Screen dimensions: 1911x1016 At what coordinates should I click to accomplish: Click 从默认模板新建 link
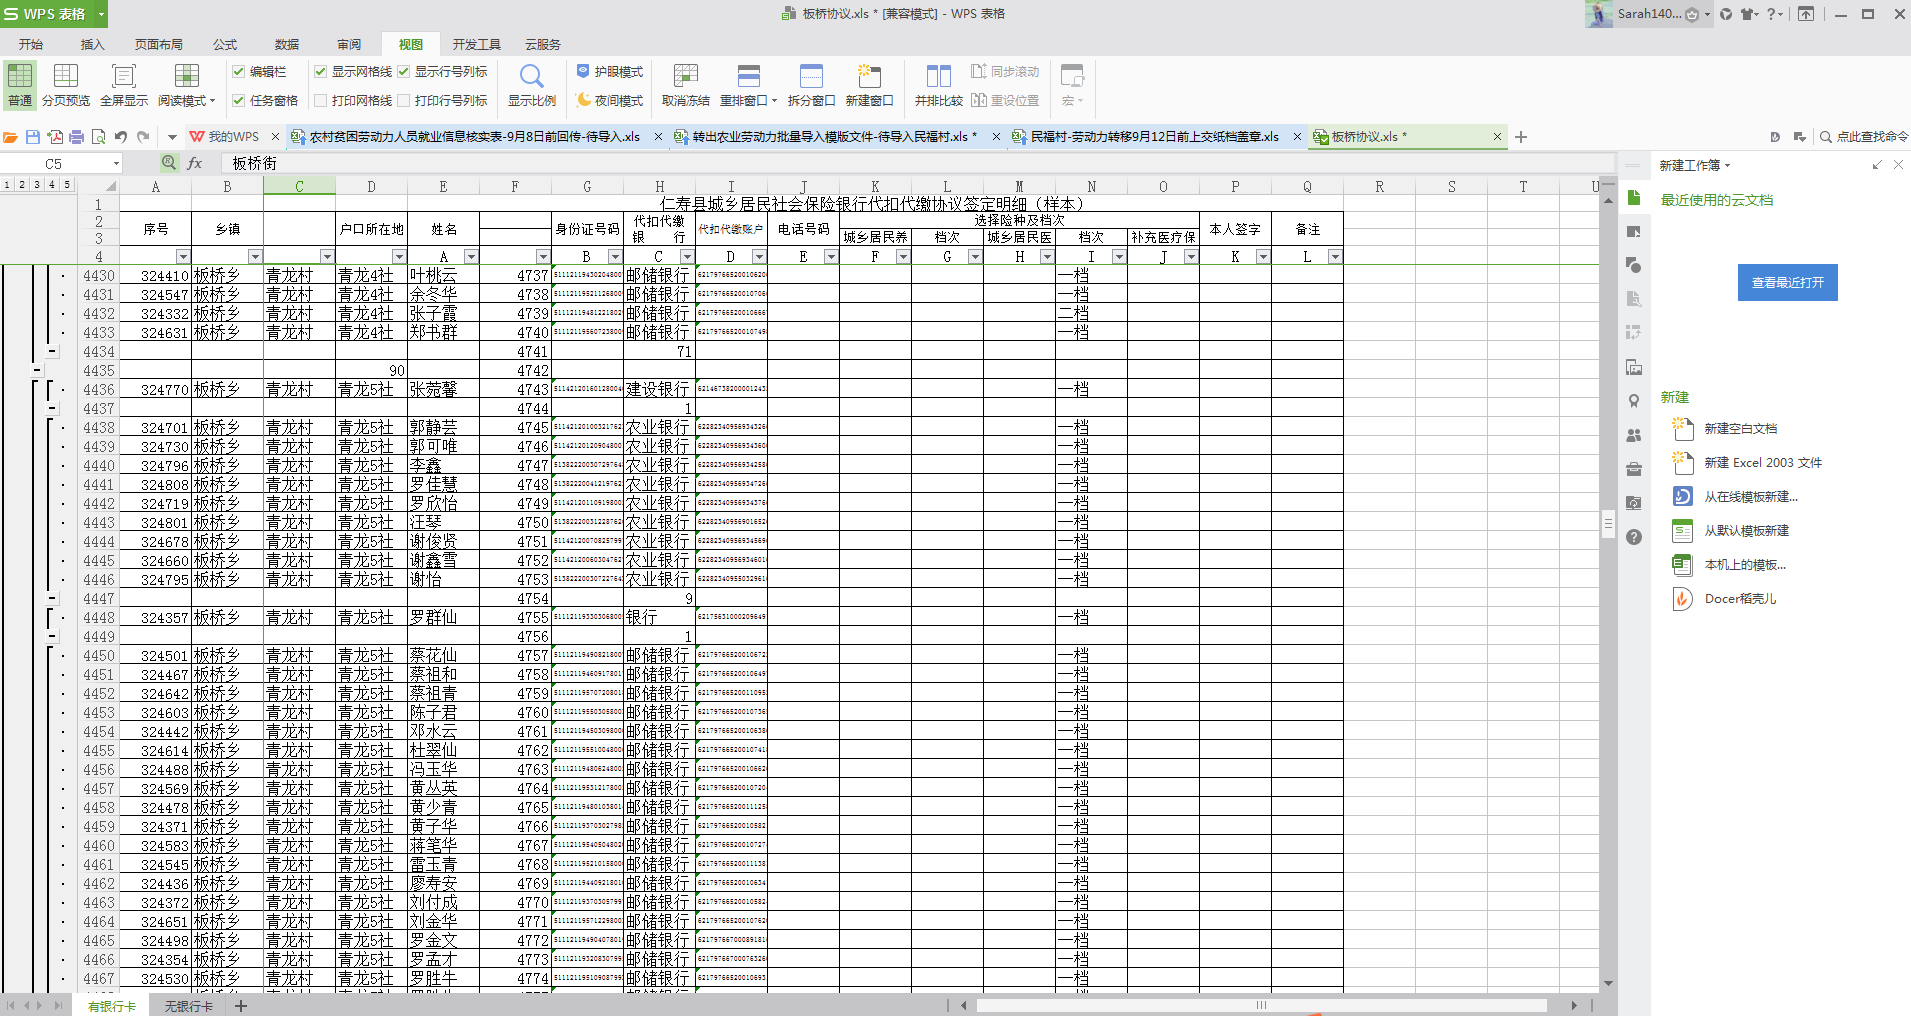tap(1747, 531)
